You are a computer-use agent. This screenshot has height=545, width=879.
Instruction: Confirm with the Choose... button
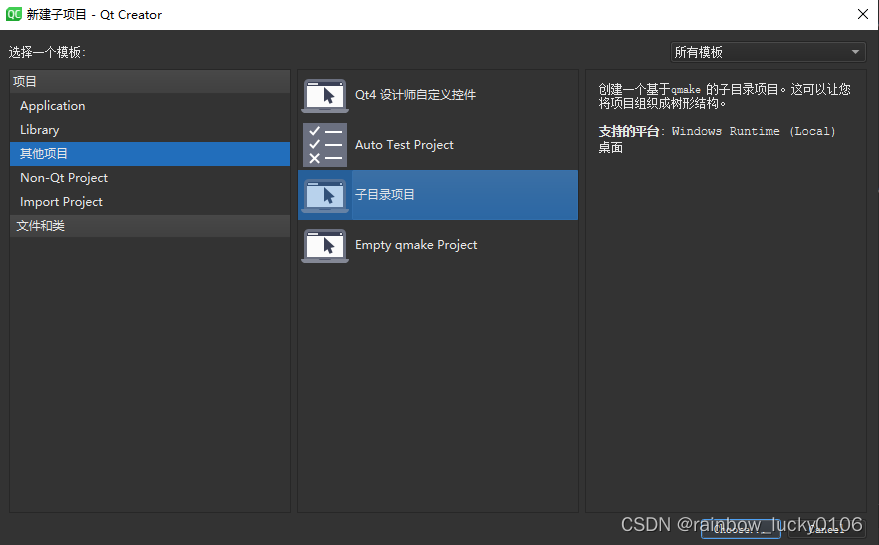(741, 529)
